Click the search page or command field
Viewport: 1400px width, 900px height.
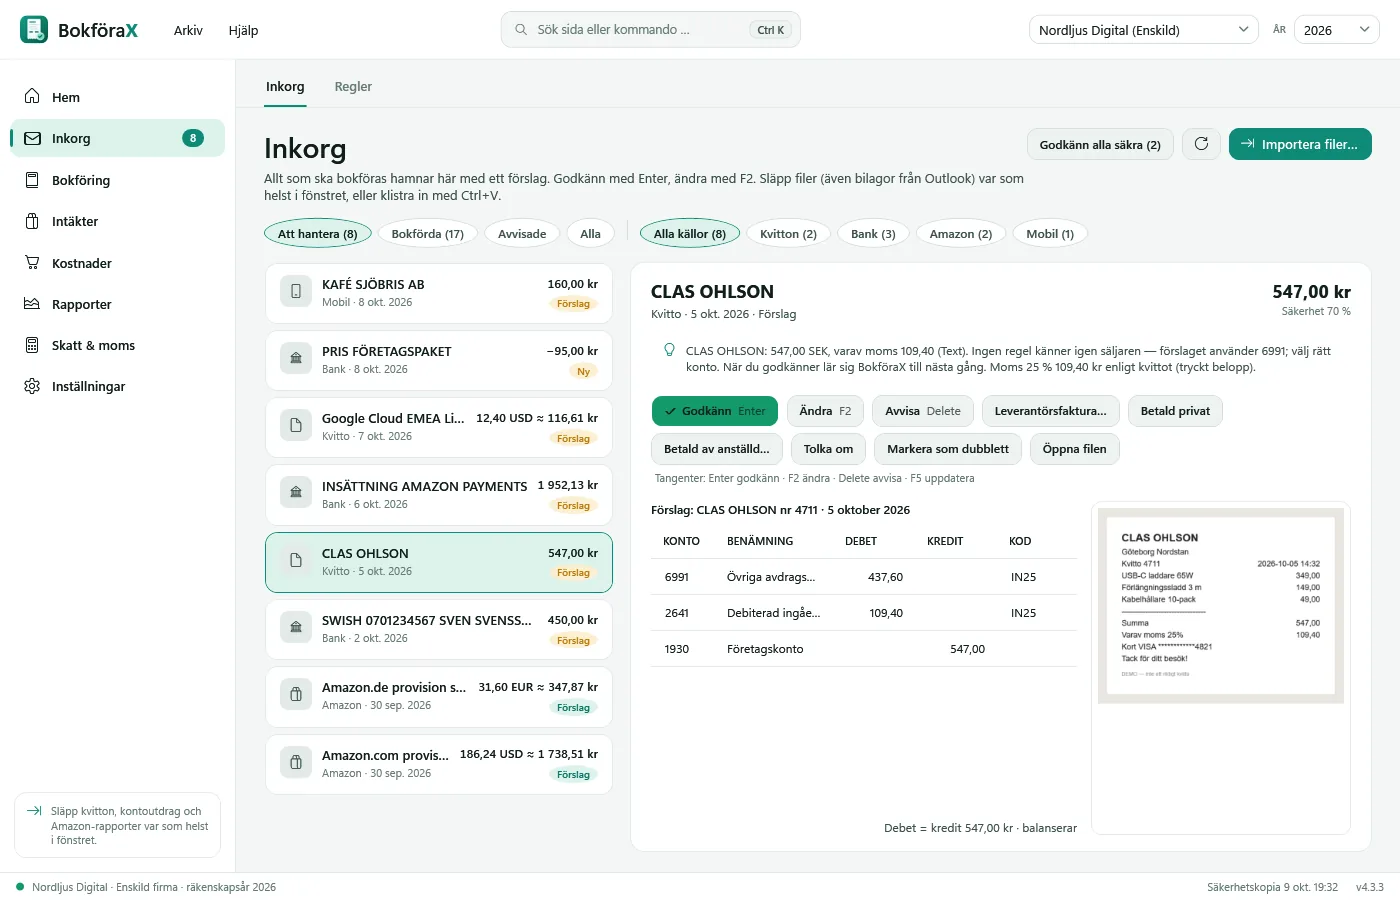point(651,30)
